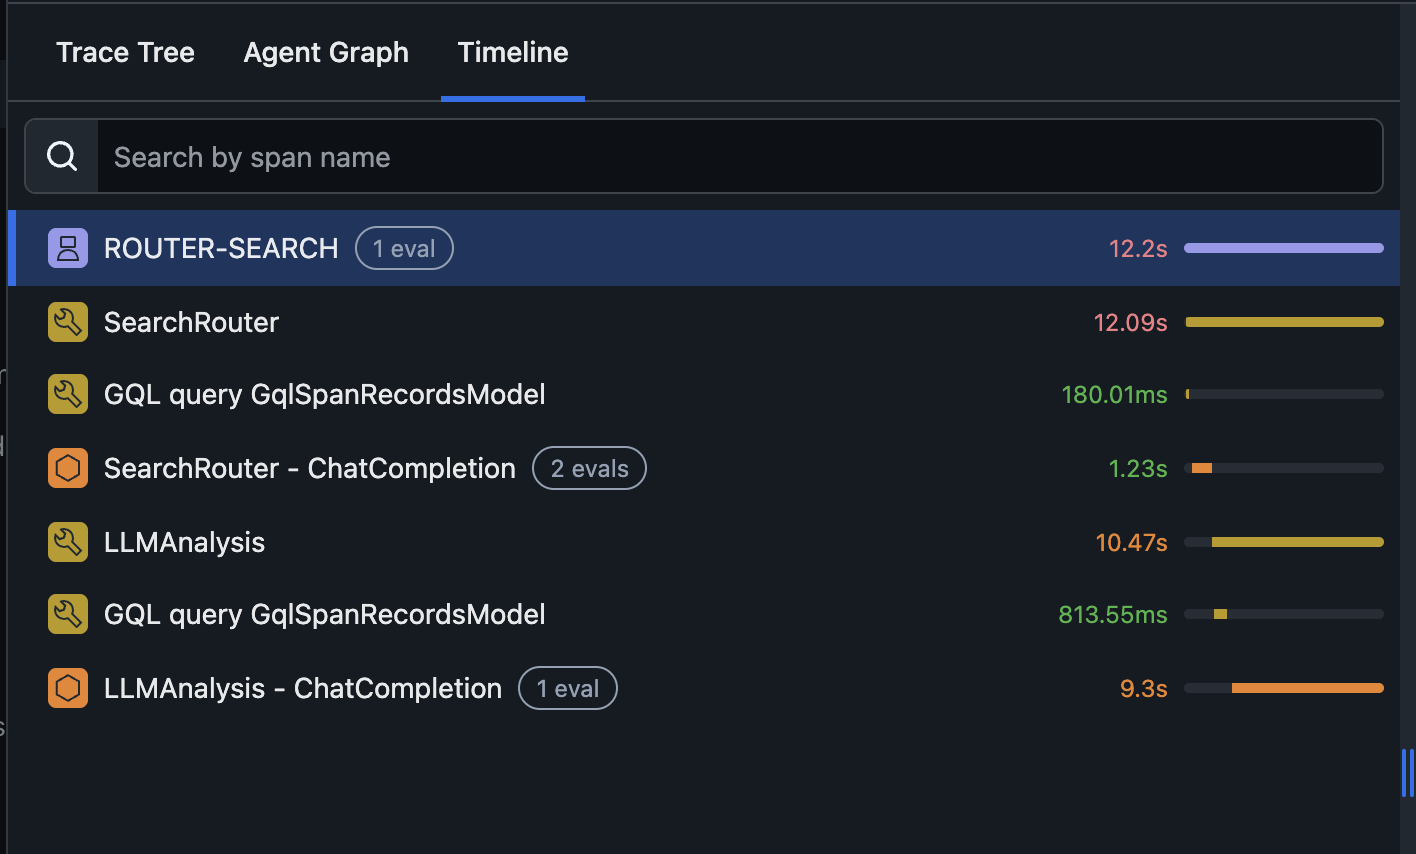Click the 180.01ms GQL query wrench icon
This screenshot has height=854, width=1416.
tap(68, 394)
